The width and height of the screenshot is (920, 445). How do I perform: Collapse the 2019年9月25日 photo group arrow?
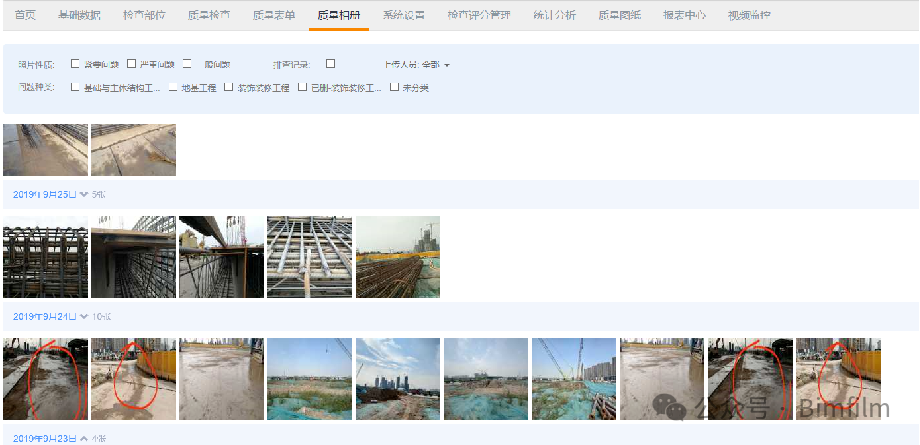(84, 194)
